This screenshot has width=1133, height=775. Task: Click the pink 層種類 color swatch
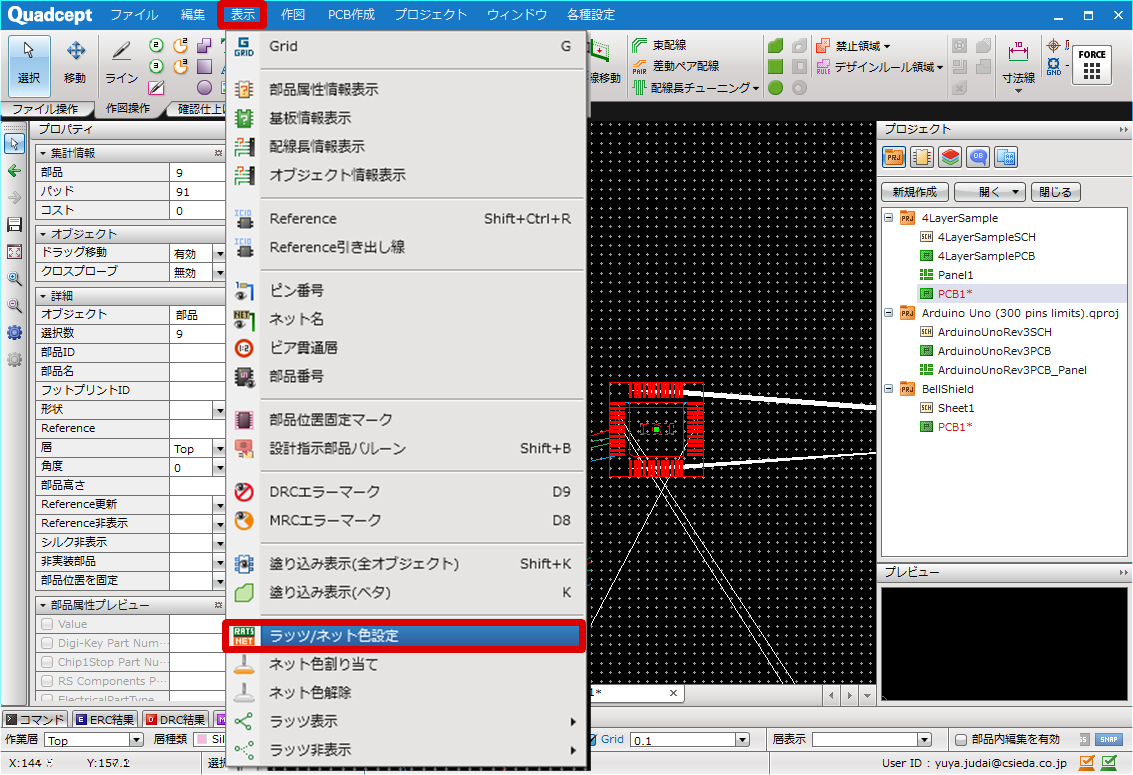201,740
